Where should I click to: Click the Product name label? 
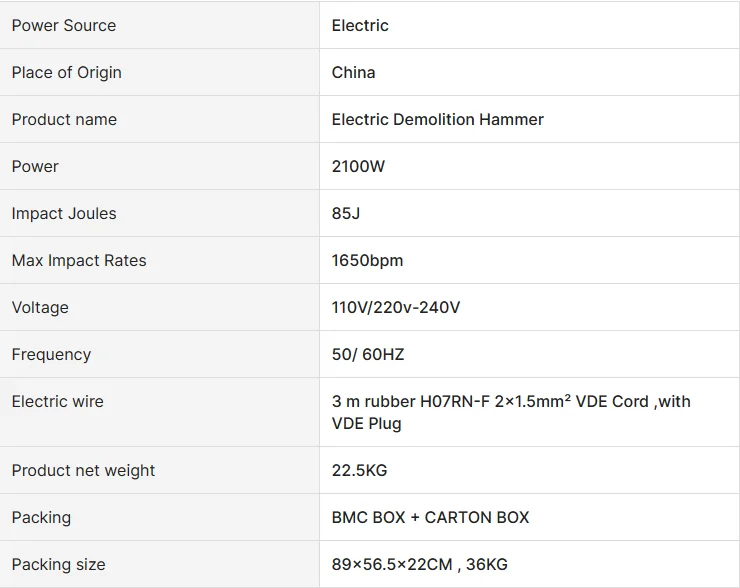coord(64,119)
